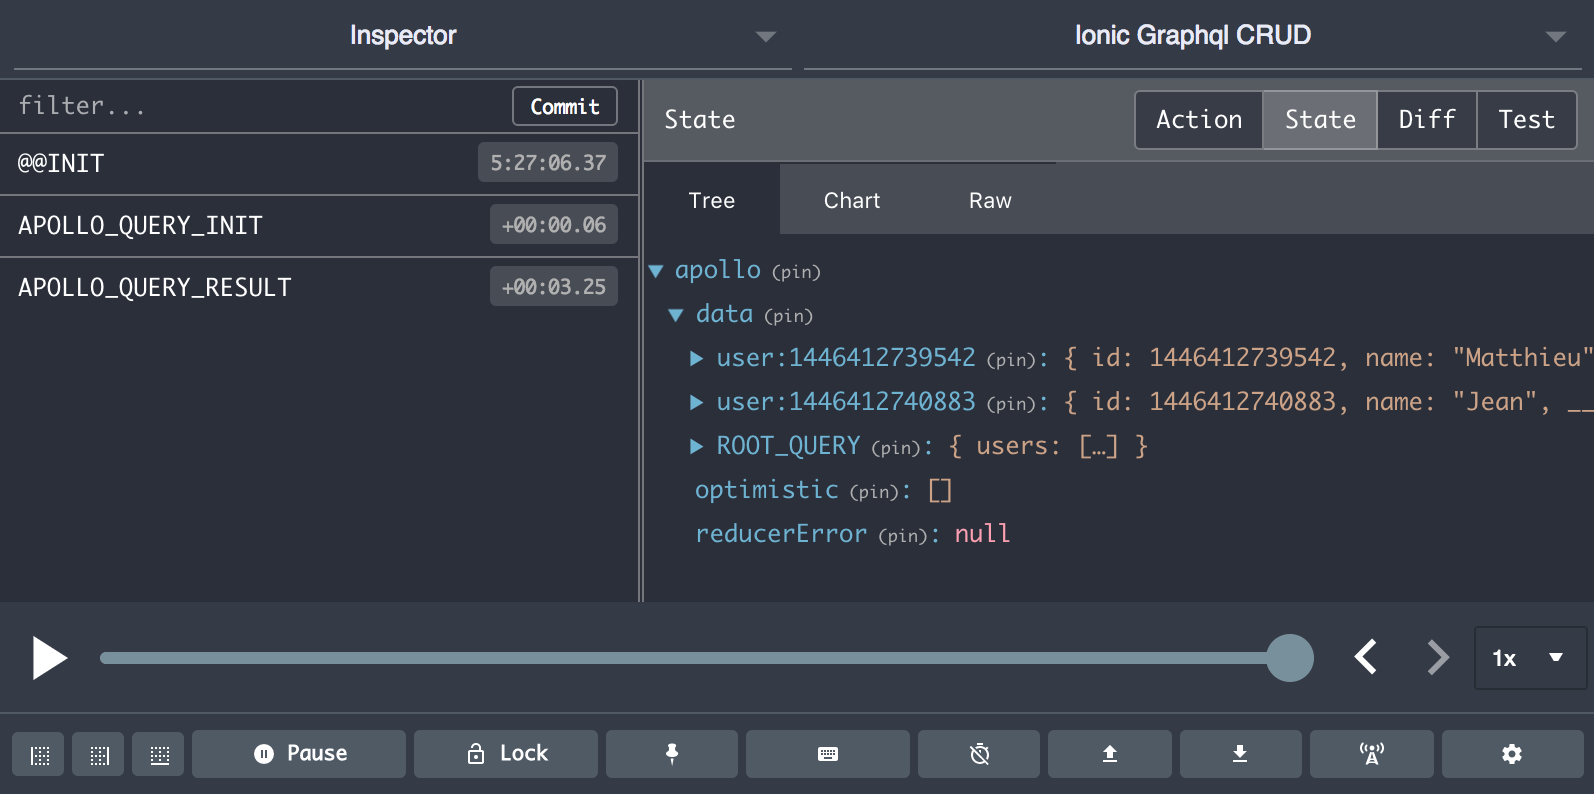Open settings with the gear icon

(1512, 754)
